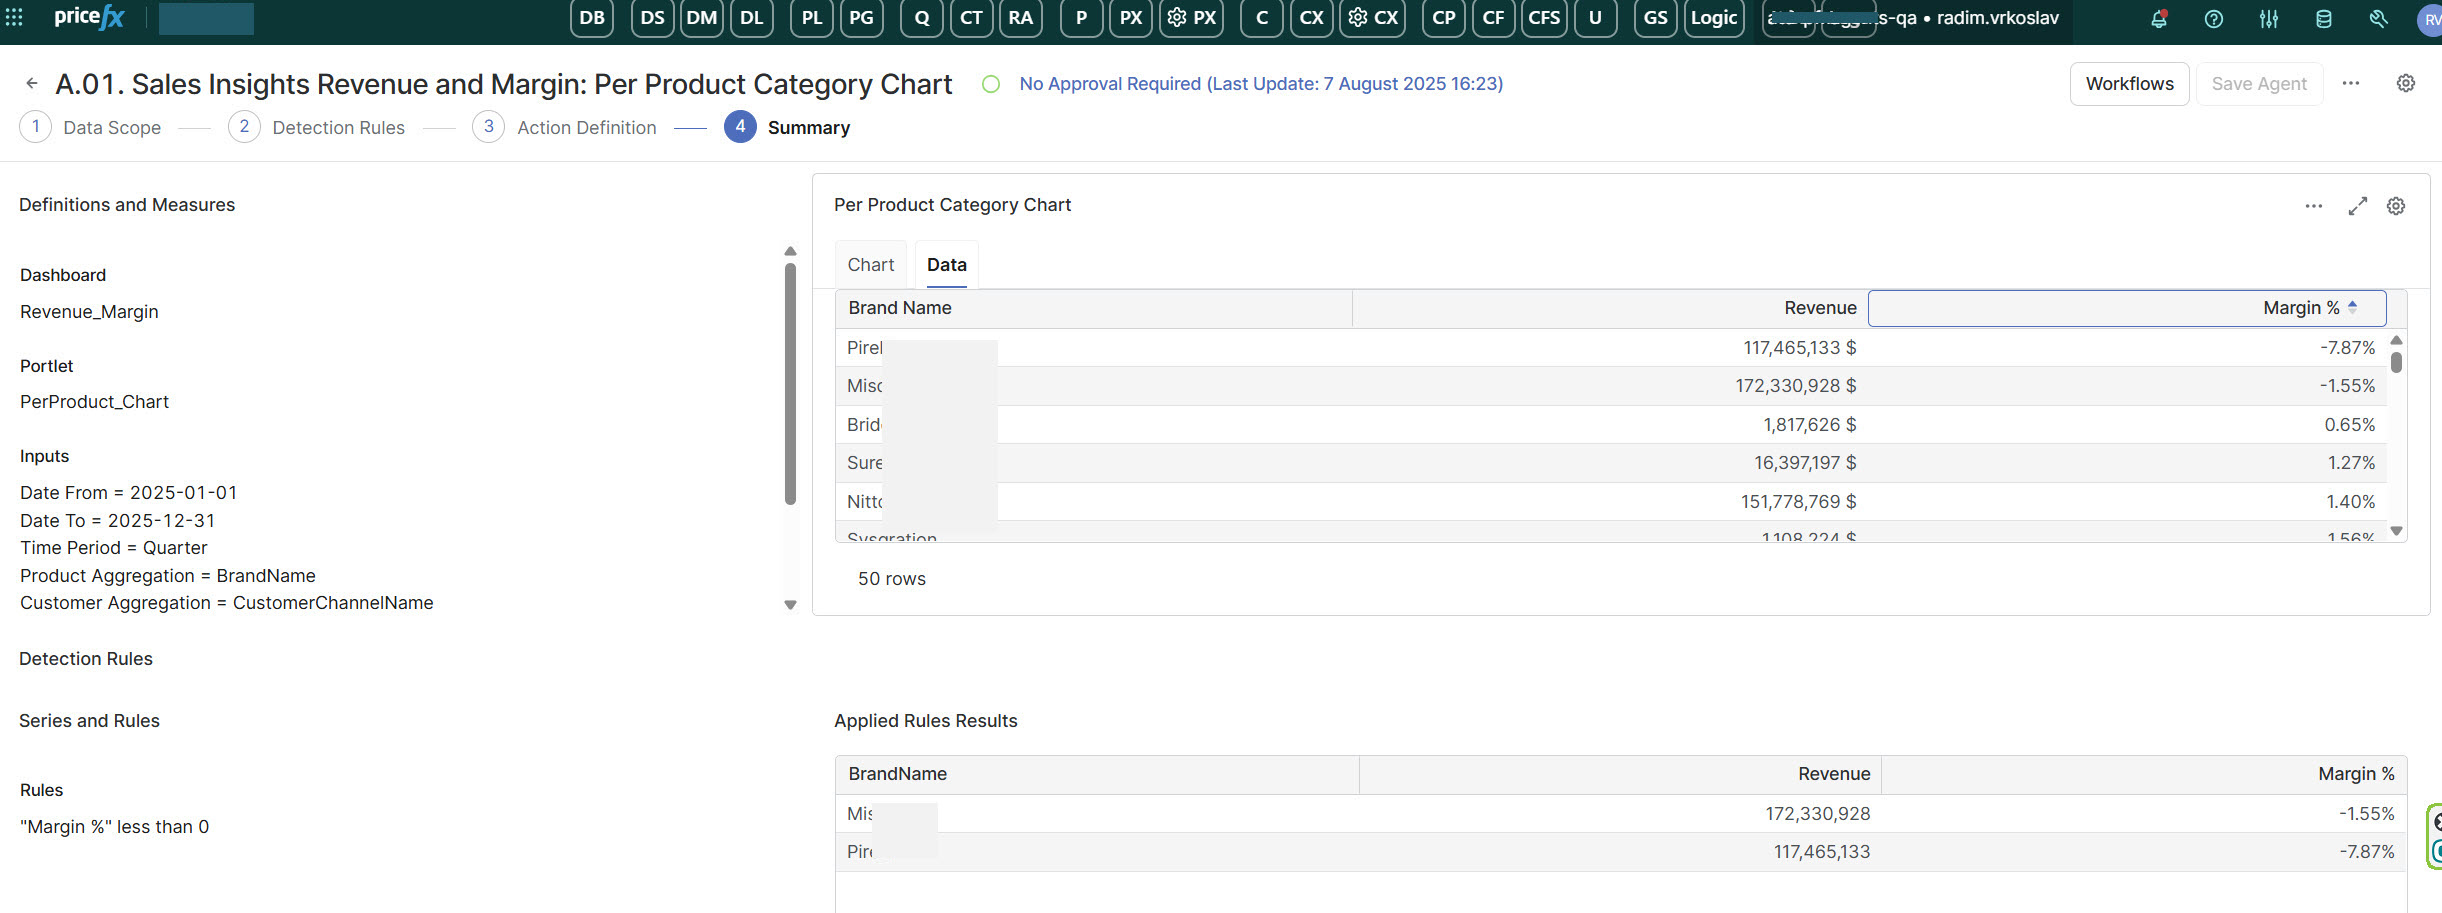Screen dimensions: 2442x913
Task: Open the more actions menu beside Save Agent
Action: [x=2351, y=84]
